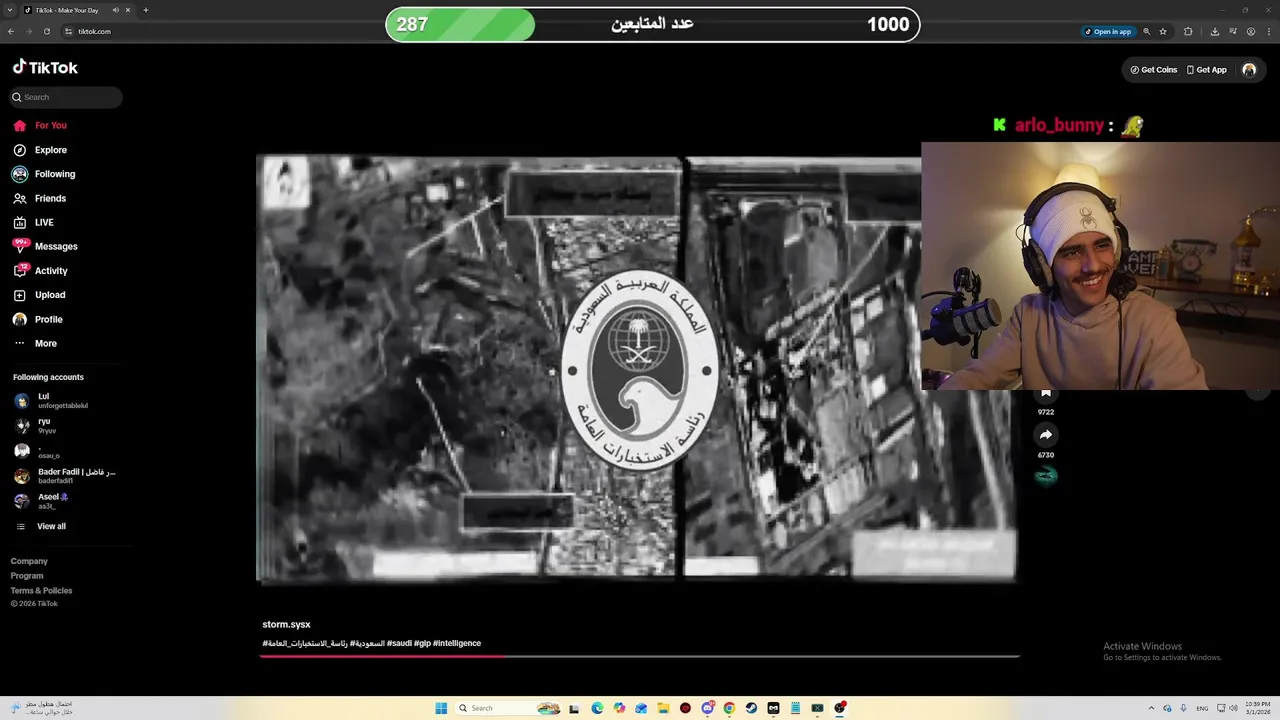
Task: Go to Explore page
Action: (x=40, y=150)
